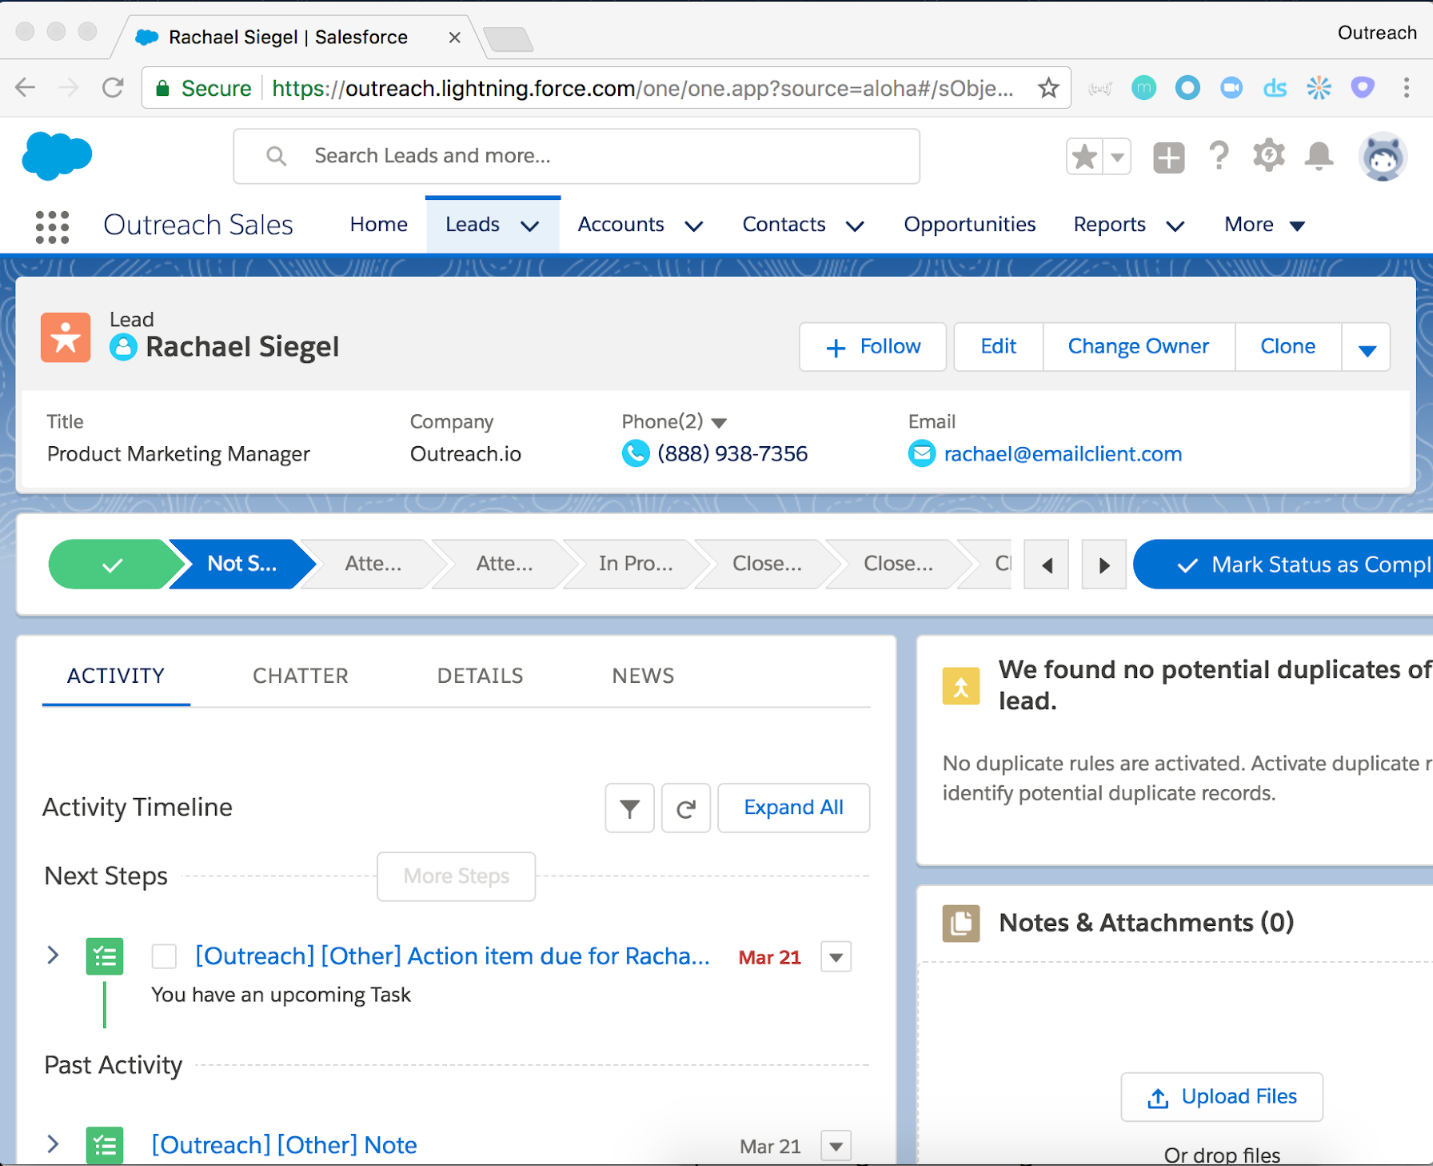1433x1166 pixels.
Task: Open more lead actions dropdown next to Clone
Action: click(1366, 347)
